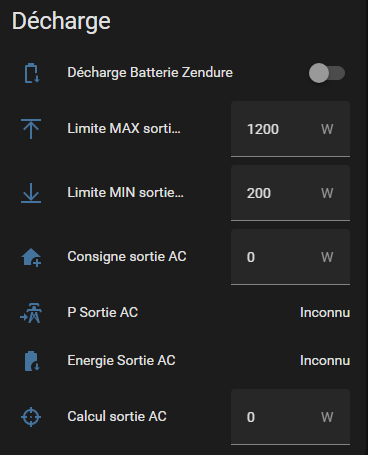
Task: Toggle the Décharge Batterie Zendure switch
Action: click(327, 73)
